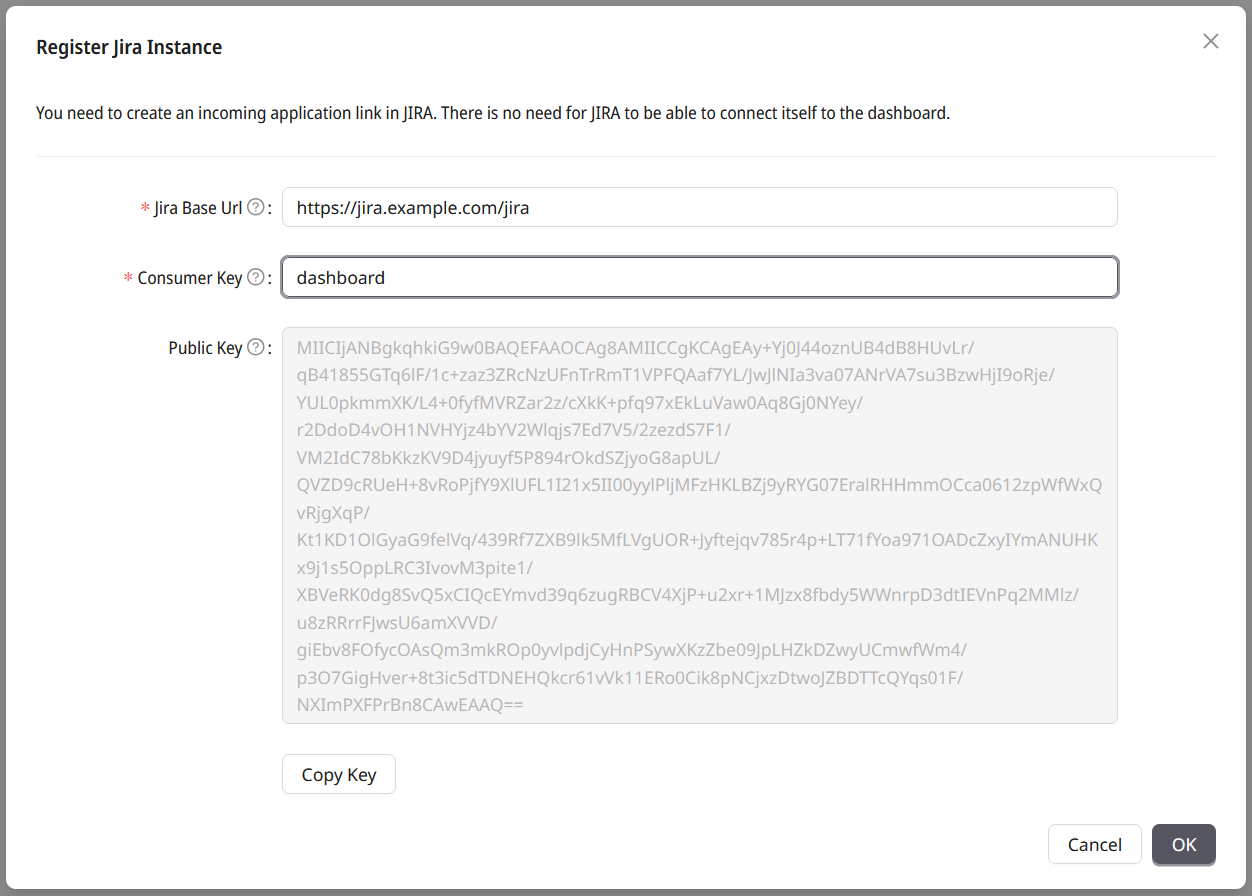This screenshot has width=1252, height=896.
Task: Click into the Consumer Key field
Action: 700,277
